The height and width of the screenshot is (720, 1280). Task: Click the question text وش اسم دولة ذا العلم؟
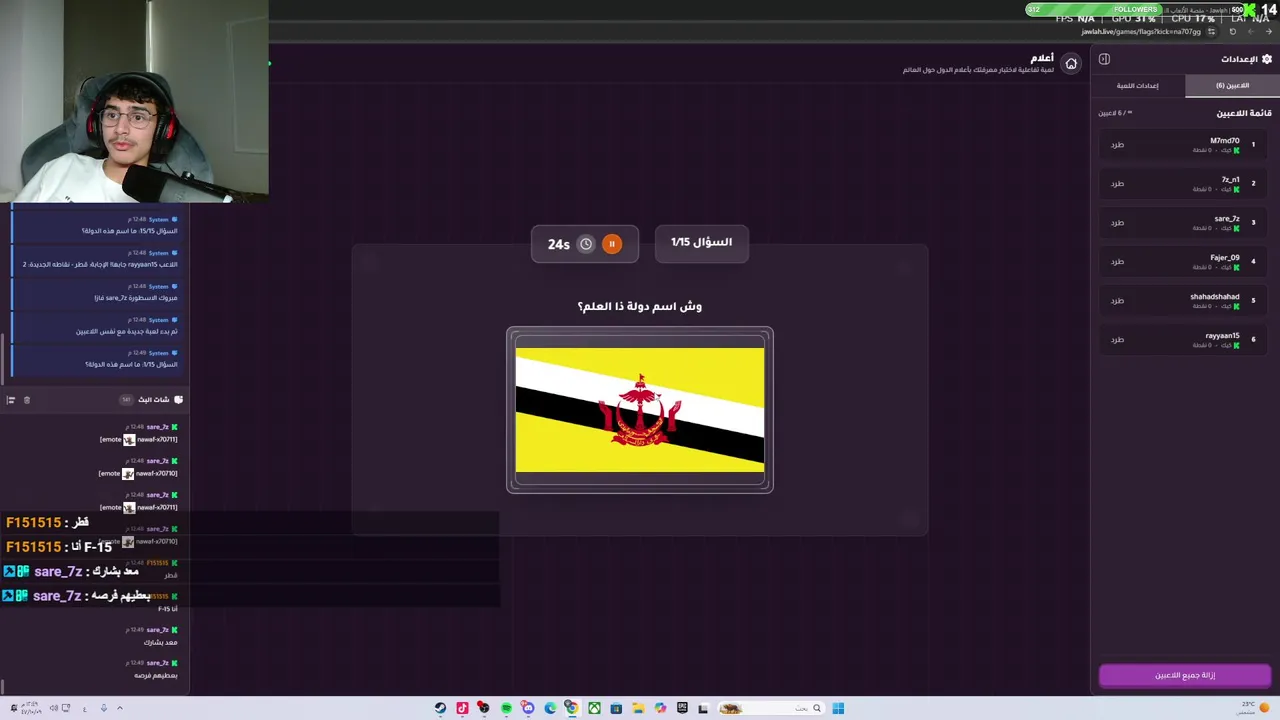640,306
